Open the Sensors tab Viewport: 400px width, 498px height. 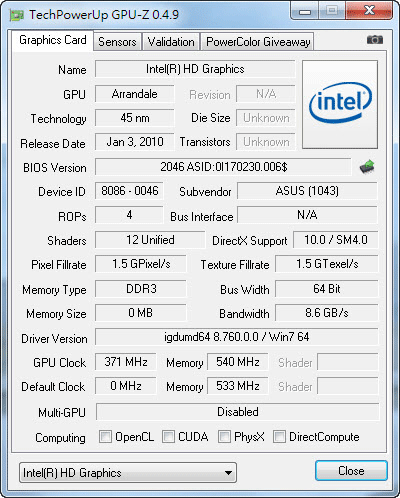[x=117, y=42]
